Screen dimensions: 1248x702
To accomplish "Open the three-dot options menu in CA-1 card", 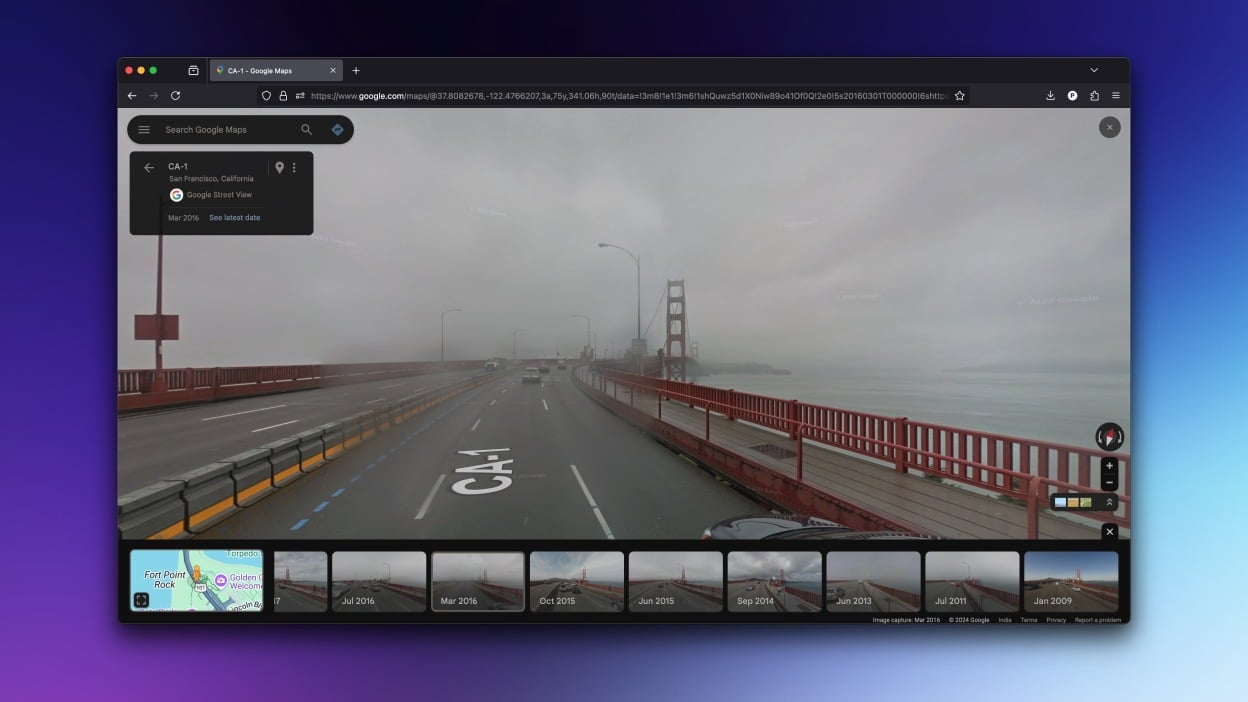I will click(x=294, y=168).
